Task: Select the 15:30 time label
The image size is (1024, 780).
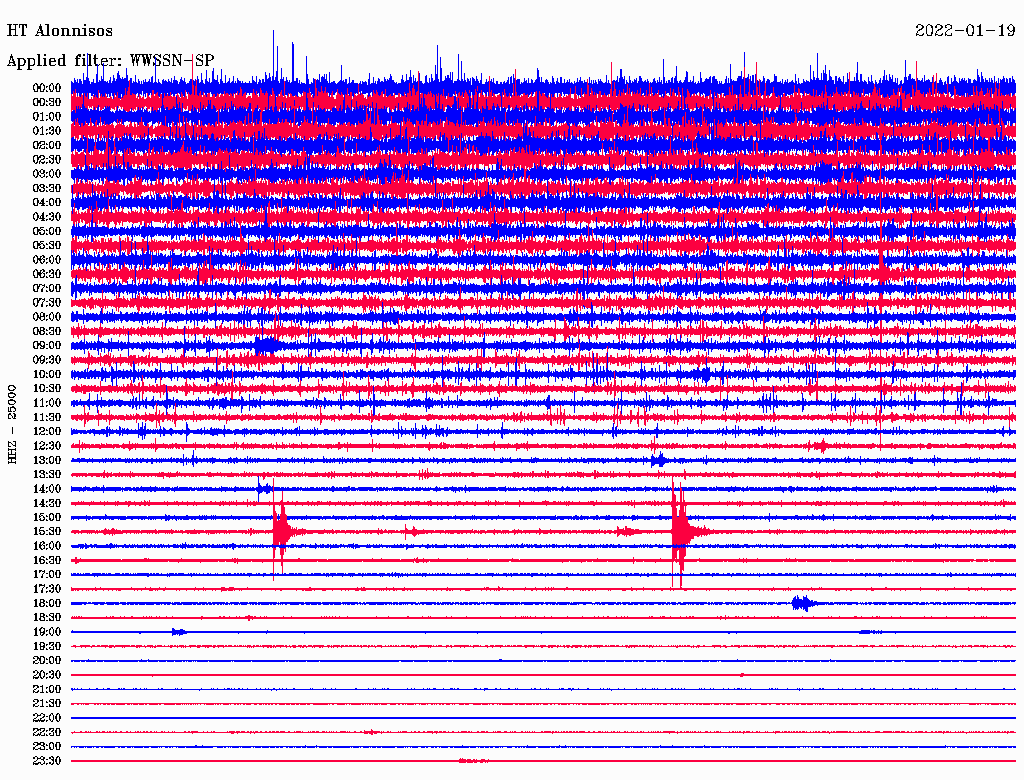Action: tap(47, 532)
